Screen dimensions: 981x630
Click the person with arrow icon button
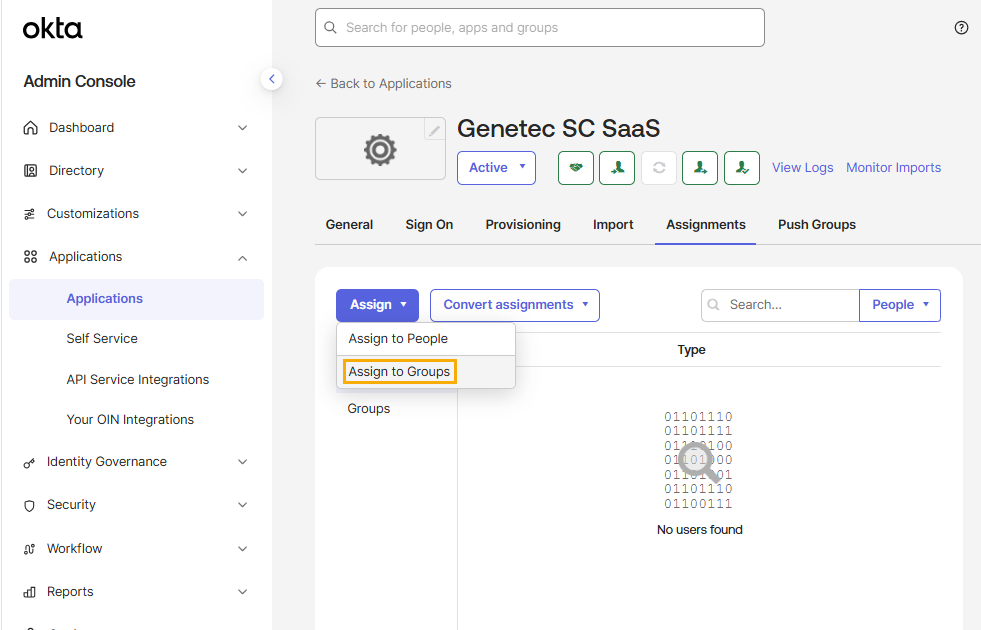[700, 168]
